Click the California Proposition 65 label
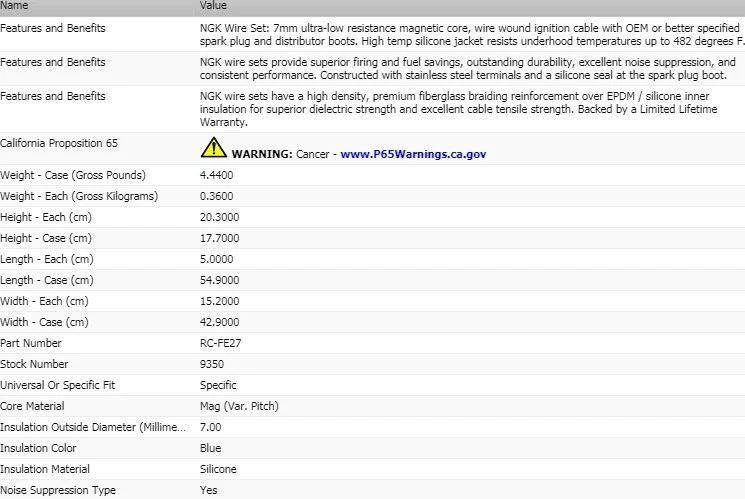The height and width of the screenshot is (499, 745). coord(59,143)
